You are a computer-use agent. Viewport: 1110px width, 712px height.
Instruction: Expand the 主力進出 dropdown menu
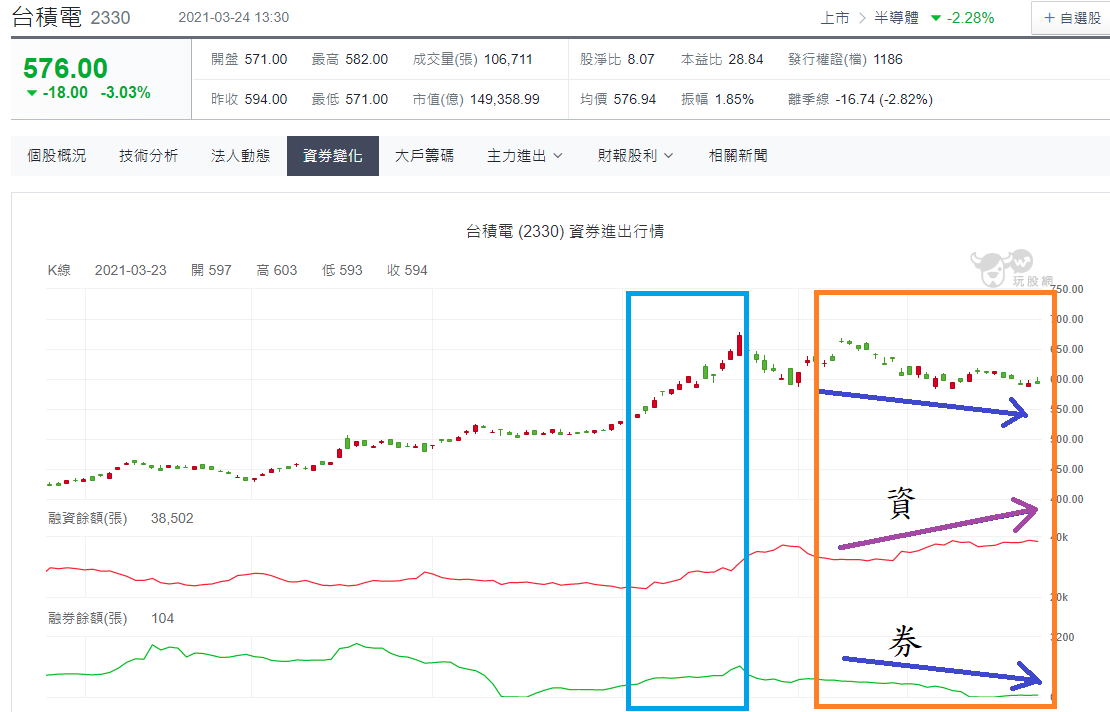(525, 156)
